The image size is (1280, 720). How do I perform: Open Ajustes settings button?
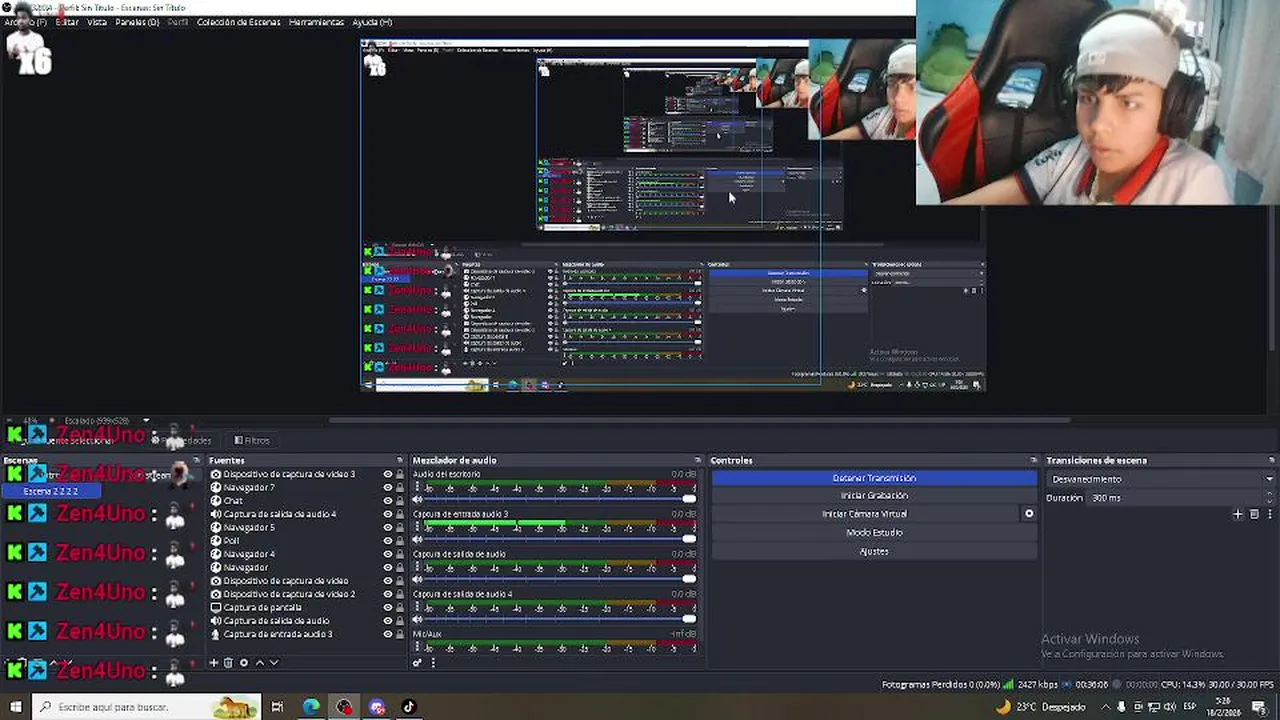874,551
